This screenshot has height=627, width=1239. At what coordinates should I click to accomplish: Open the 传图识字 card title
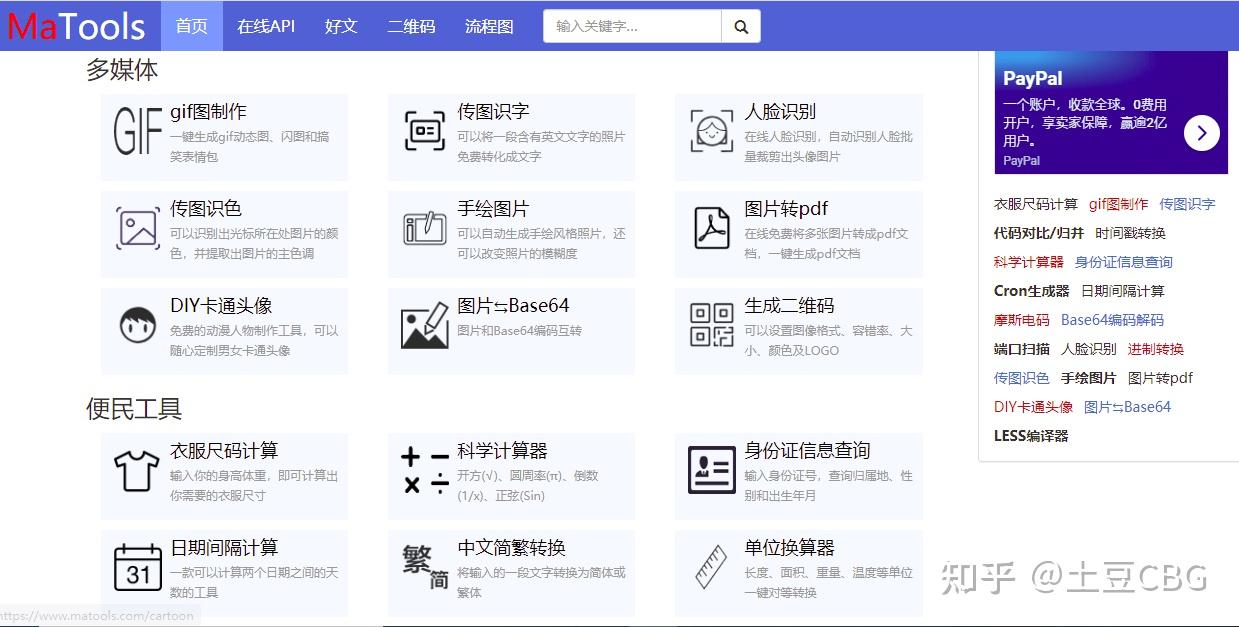pyautogui.click(x=494, y=112)
